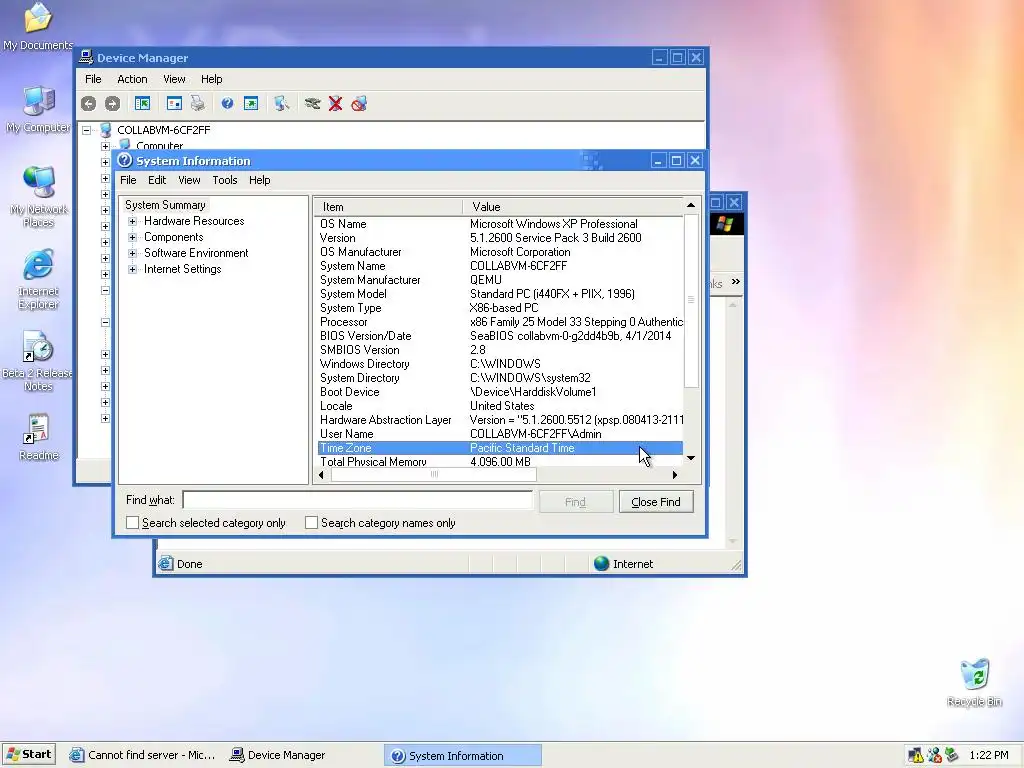Viewport: 1024px width, 768px height.
Task: Open the Action menu in Device Manager
Action: (132, 79)
